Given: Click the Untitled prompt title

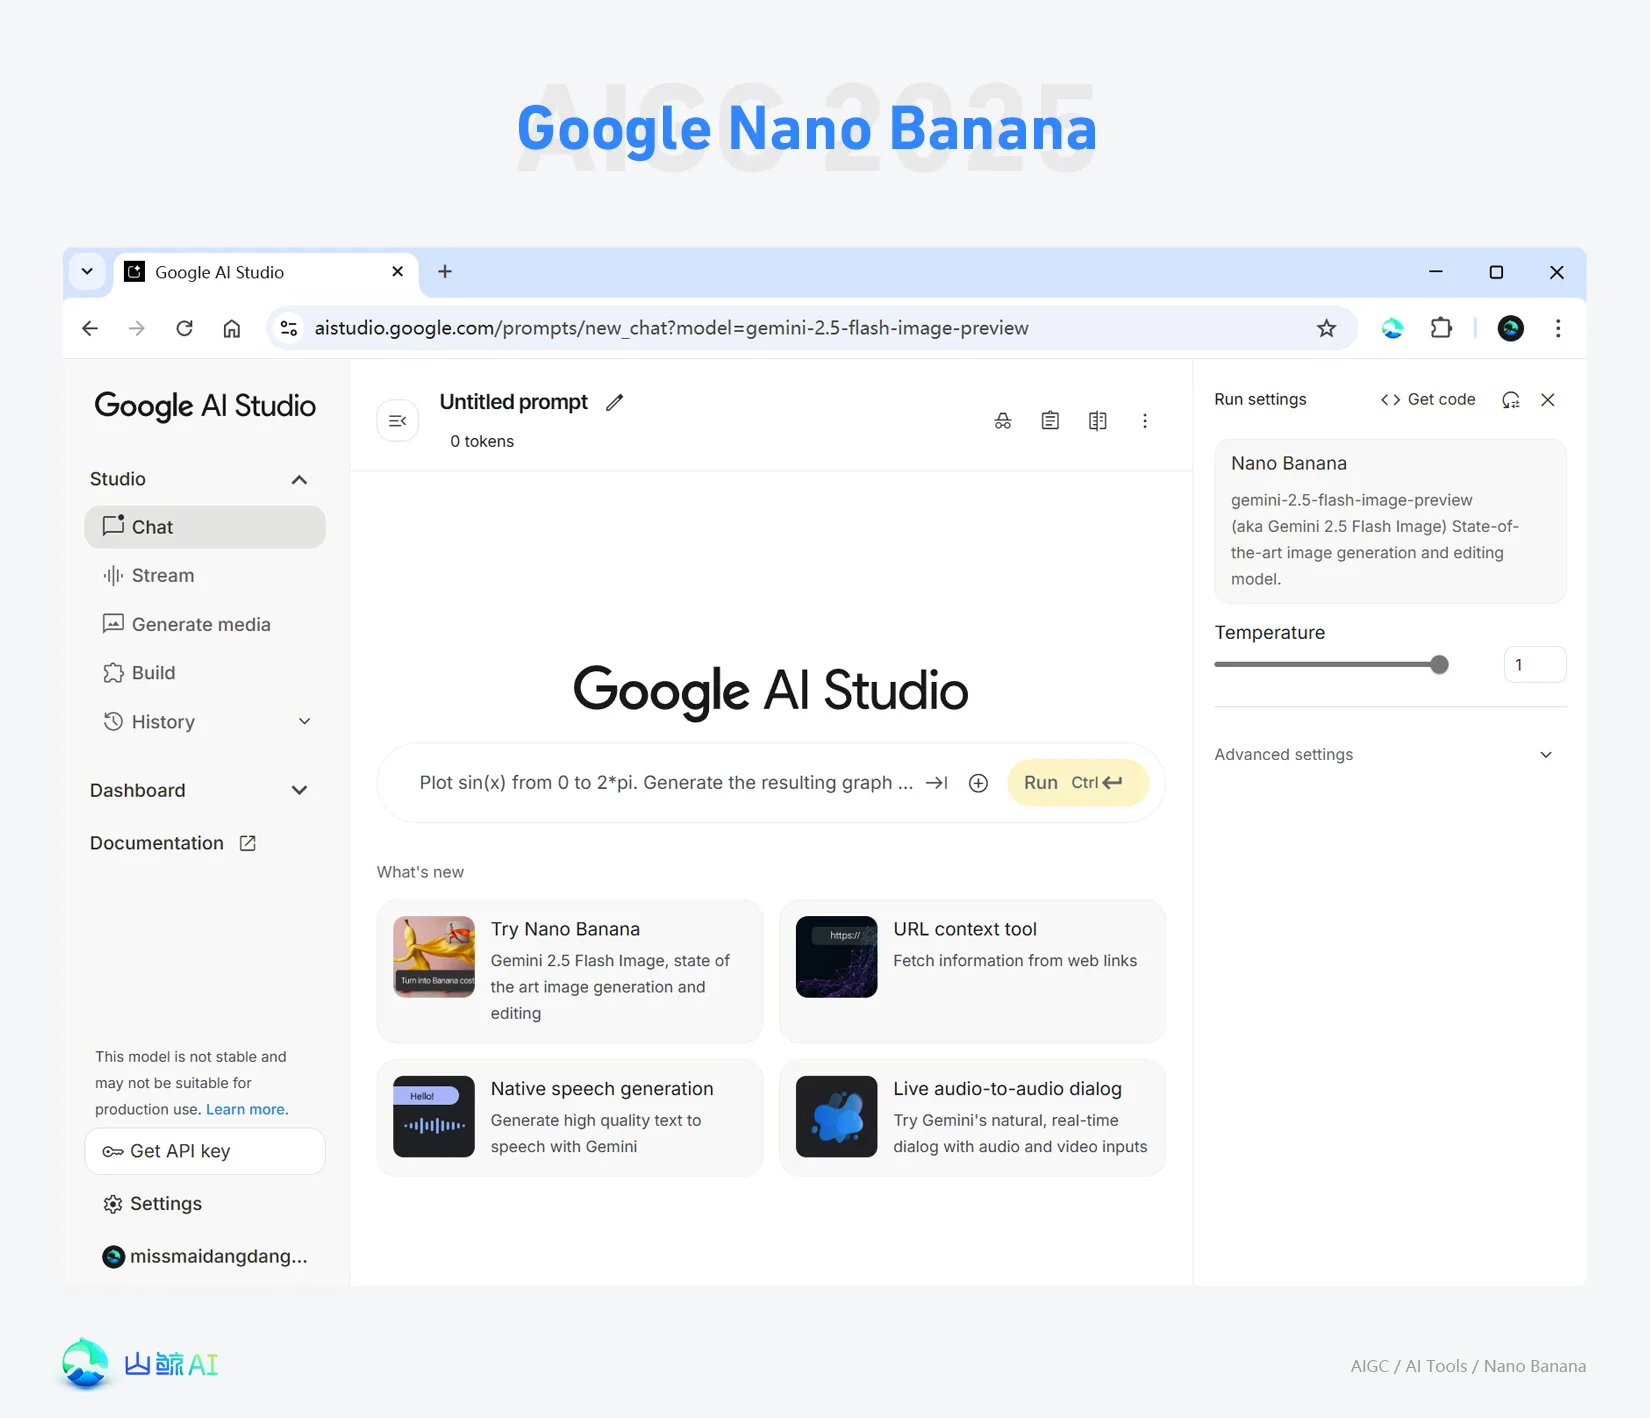Looking at the screenshot, I should point(514,402).
